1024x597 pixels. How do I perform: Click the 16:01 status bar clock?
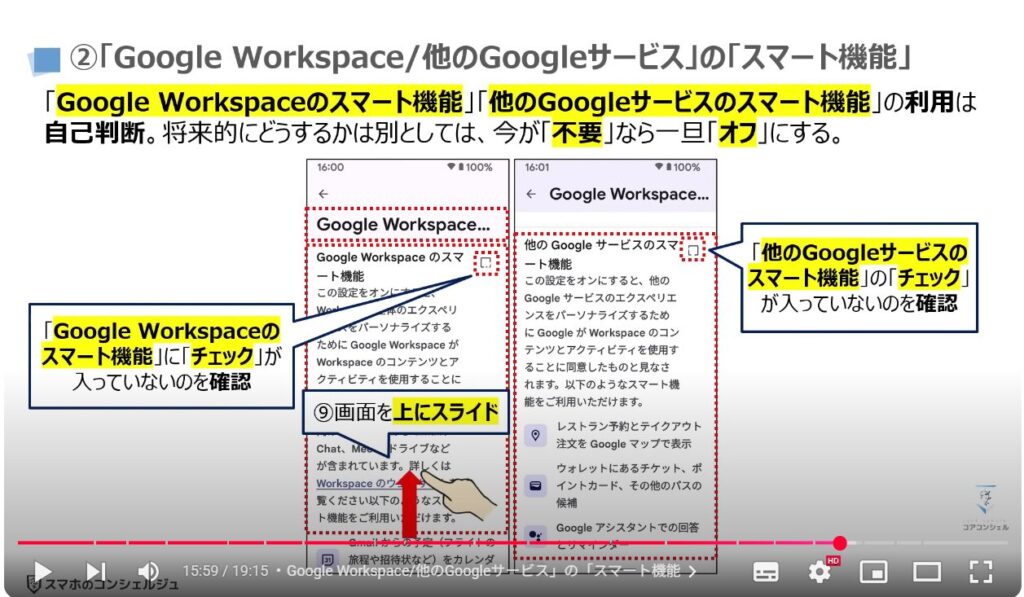[537, 167]
